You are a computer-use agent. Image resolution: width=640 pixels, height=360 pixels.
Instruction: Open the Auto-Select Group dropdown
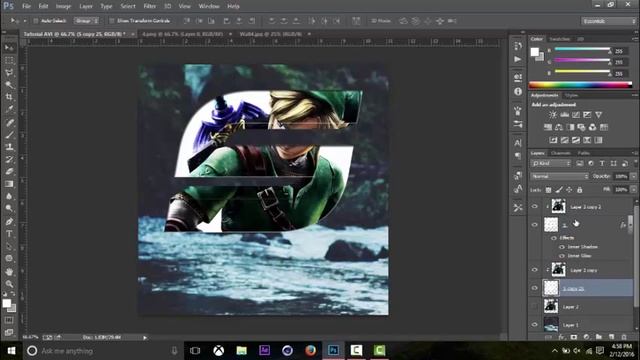coord(86,20)
